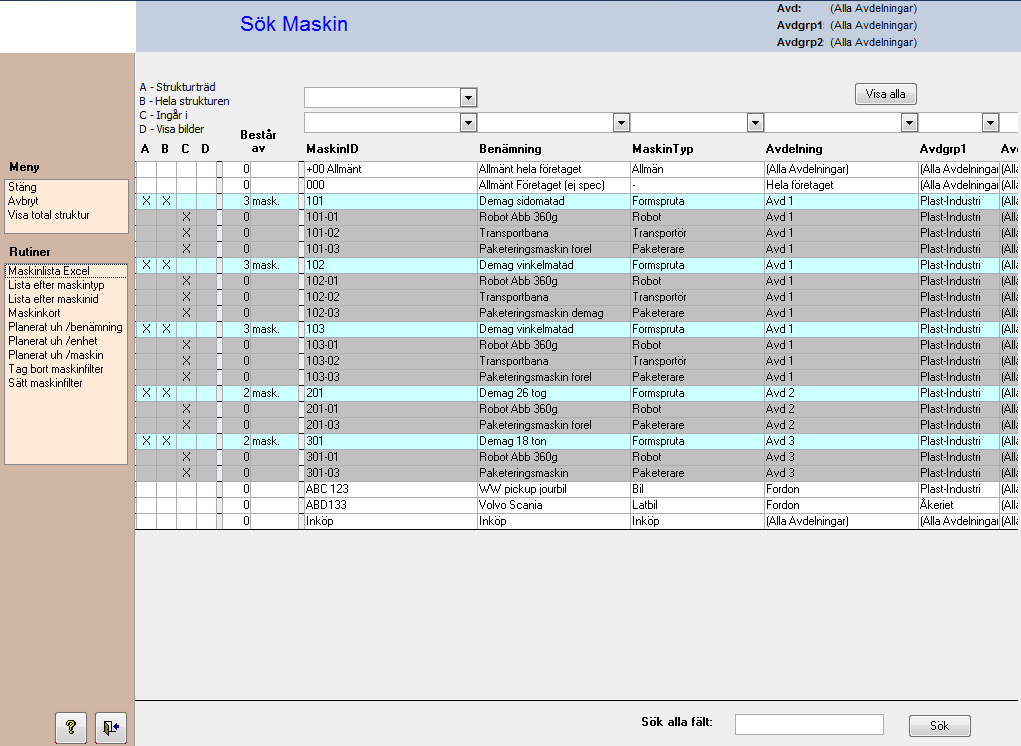Open the top filter dropdown above MaskinID
1021x746 pixels.
coord(468,98)
